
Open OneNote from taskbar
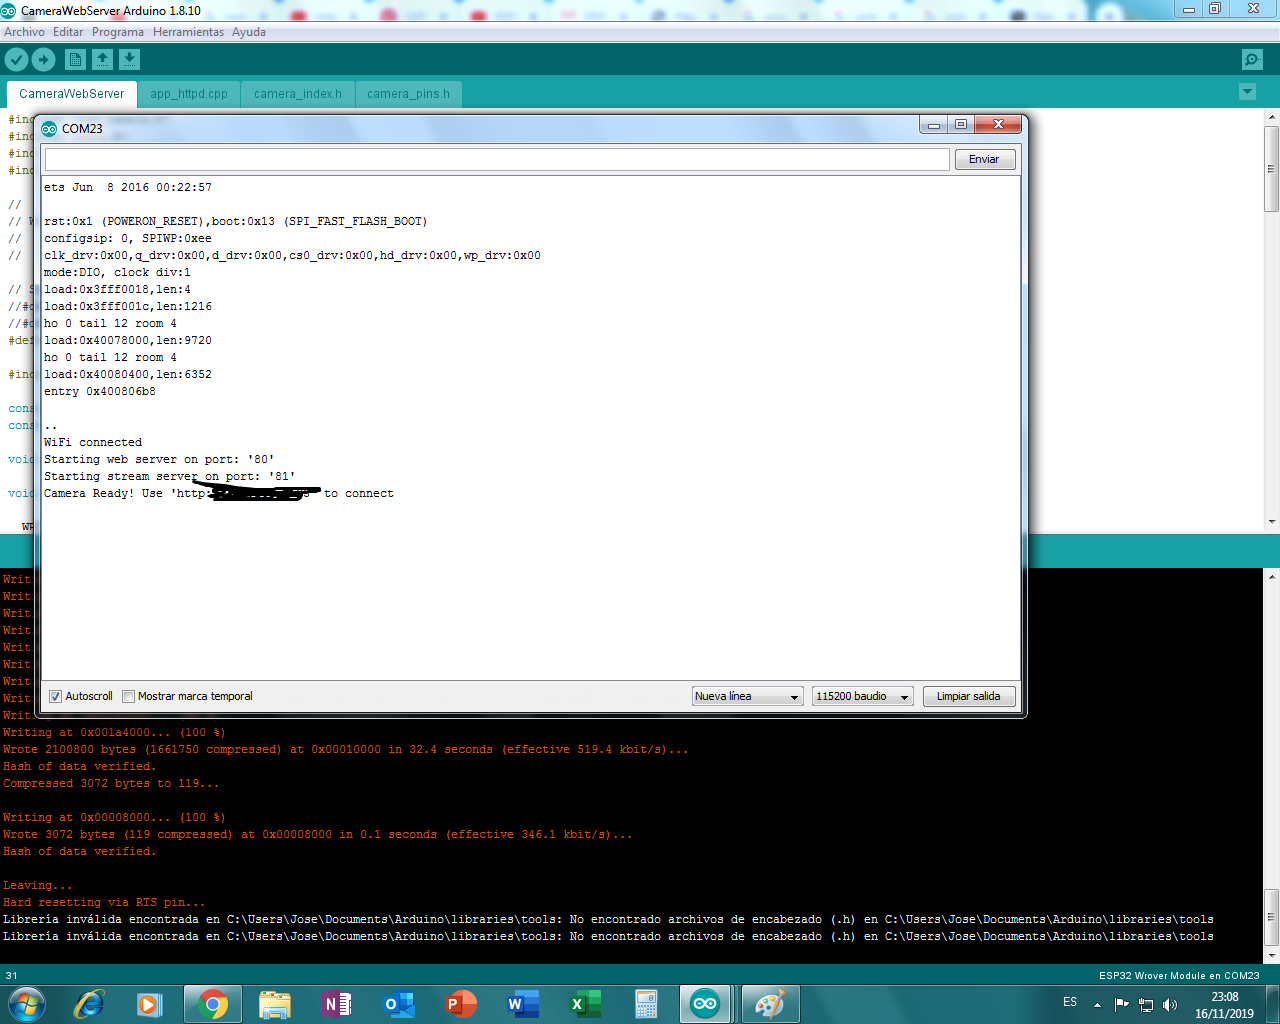[x=336, y=1004]
